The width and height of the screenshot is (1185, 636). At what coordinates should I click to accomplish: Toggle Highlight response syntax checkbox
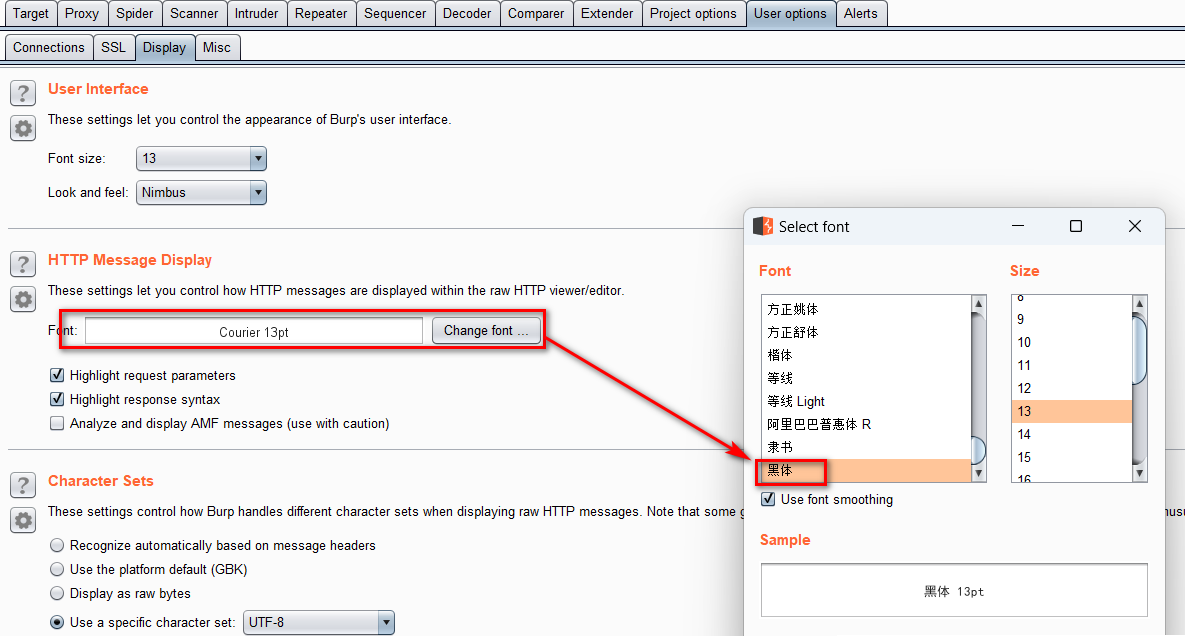(x=57, y=399)
